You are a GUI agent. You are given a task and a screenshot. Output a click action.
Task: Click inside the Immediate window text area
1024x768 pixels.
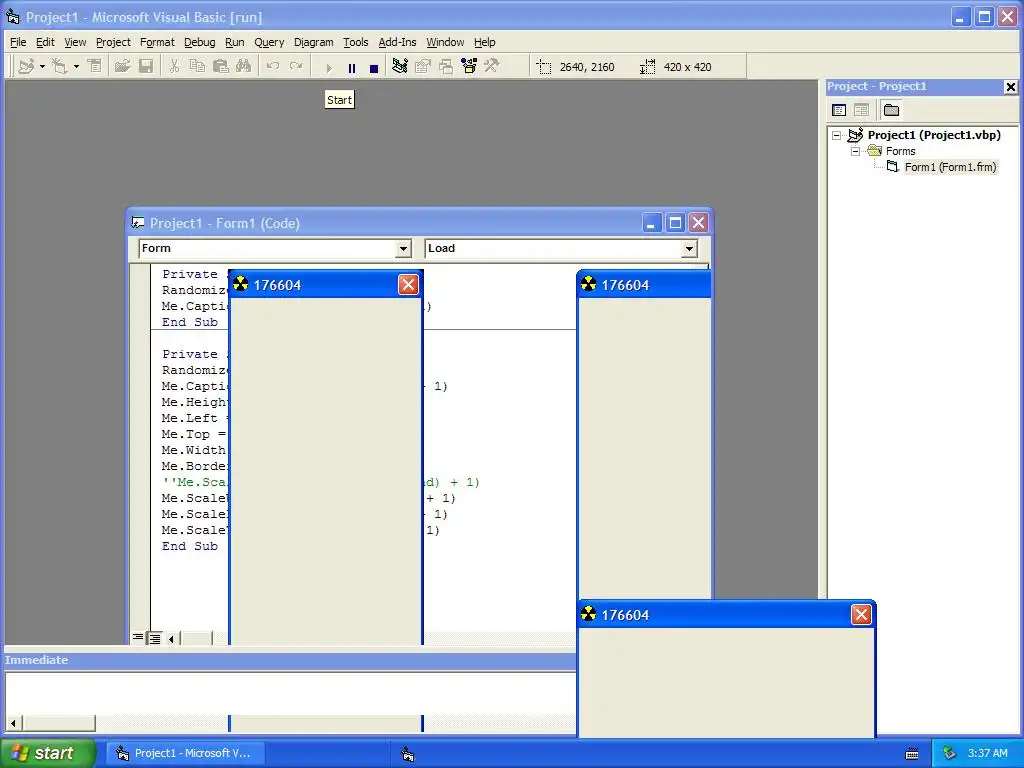(291, 694)
